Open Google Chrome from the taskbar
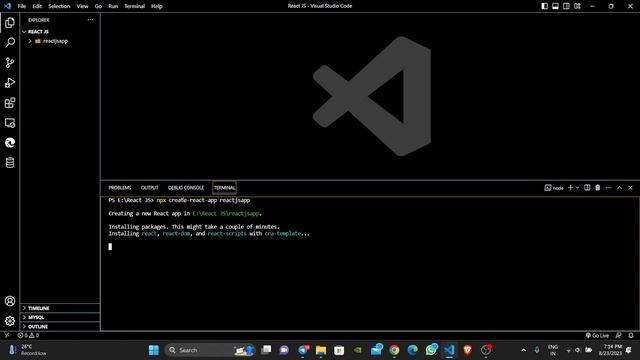The height and width of the screenshot is (360, 640). pos(394,350)
